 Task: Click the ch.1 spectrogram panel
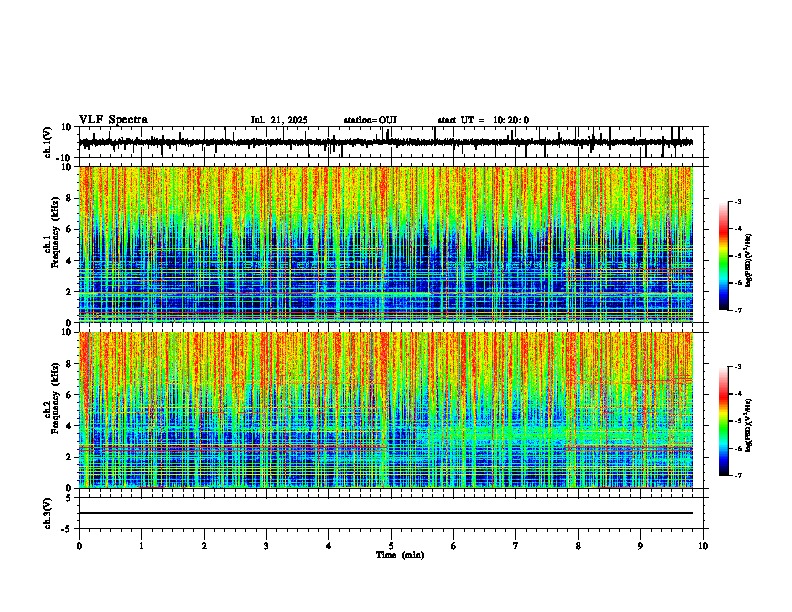pos(386,244)
